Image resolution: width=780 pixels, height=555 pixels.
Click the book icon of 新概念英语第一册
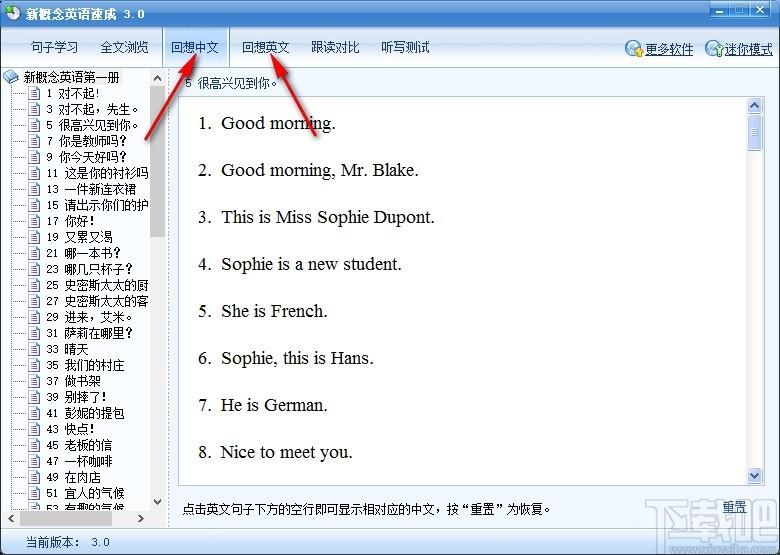click(10, 77)
